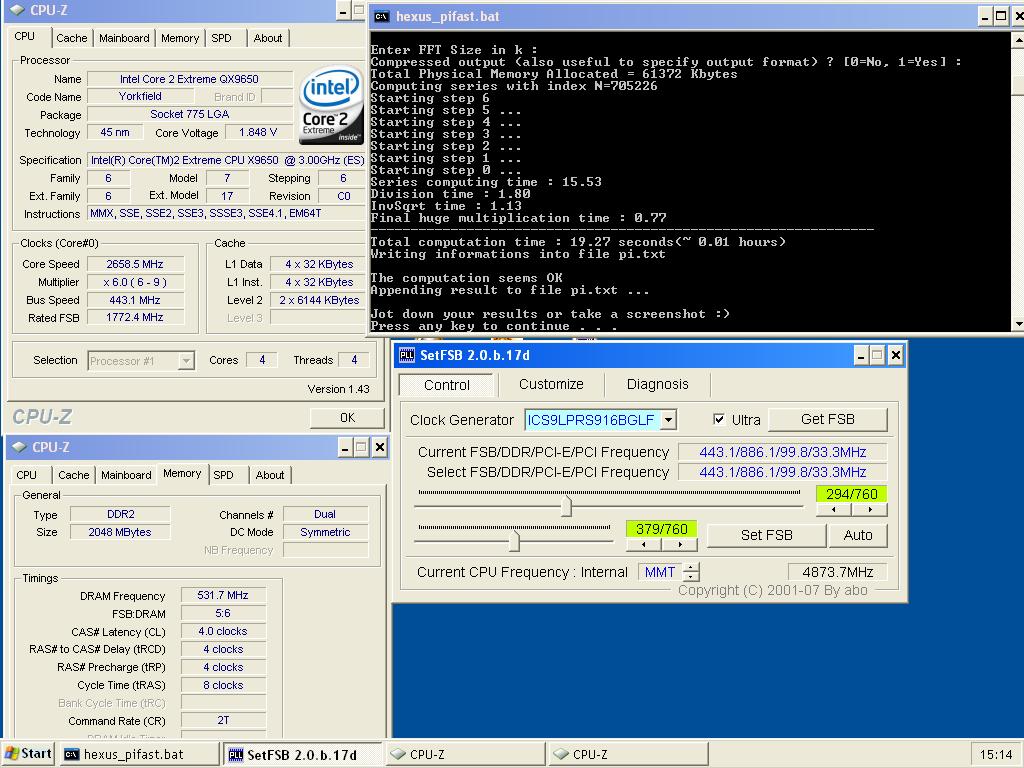Click the FSB:DRAM 5:6 value
Viewport: 1024px width, 768px height.
pos(223,613)
